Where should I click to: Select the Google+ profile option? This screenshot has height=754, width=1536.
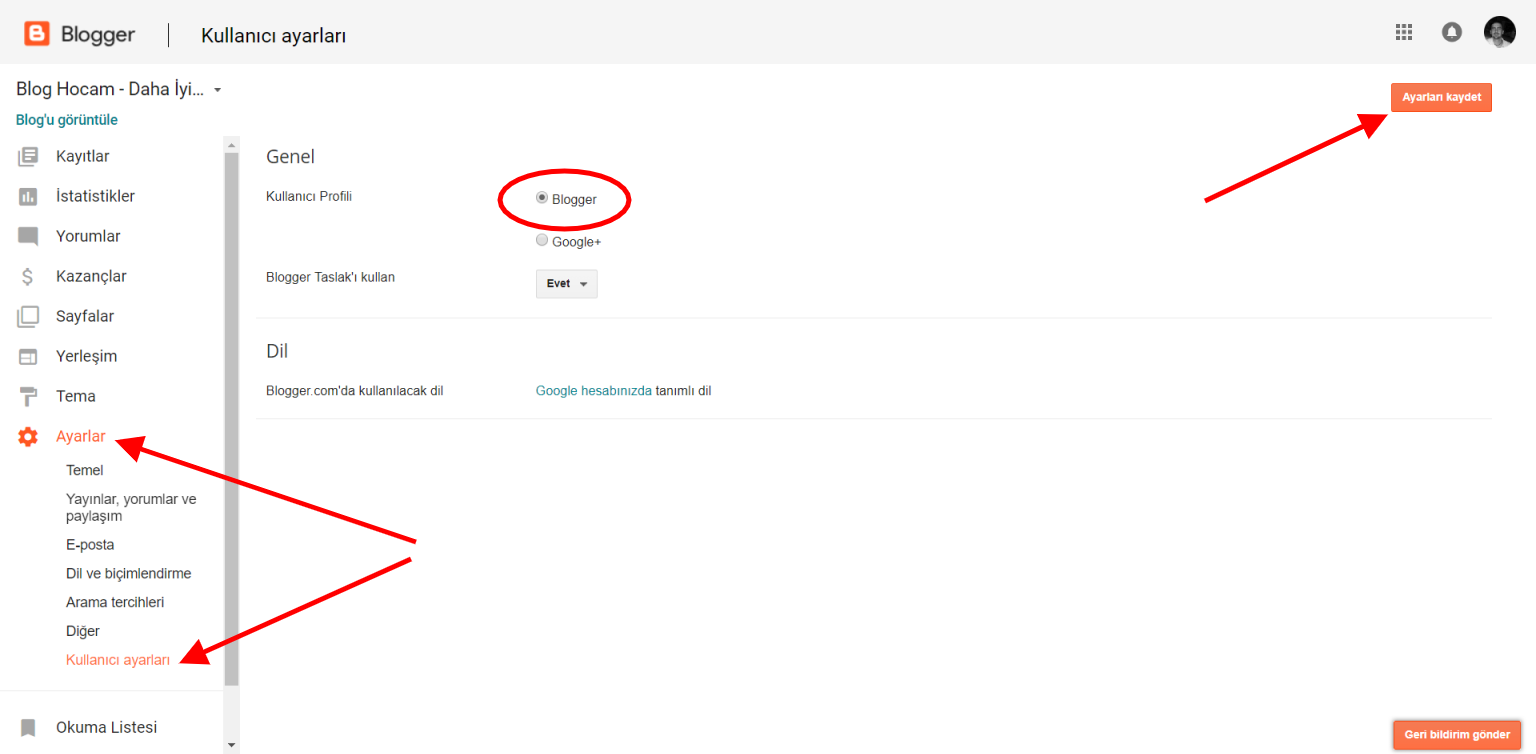pyautogui.click(x=542, y=240)
